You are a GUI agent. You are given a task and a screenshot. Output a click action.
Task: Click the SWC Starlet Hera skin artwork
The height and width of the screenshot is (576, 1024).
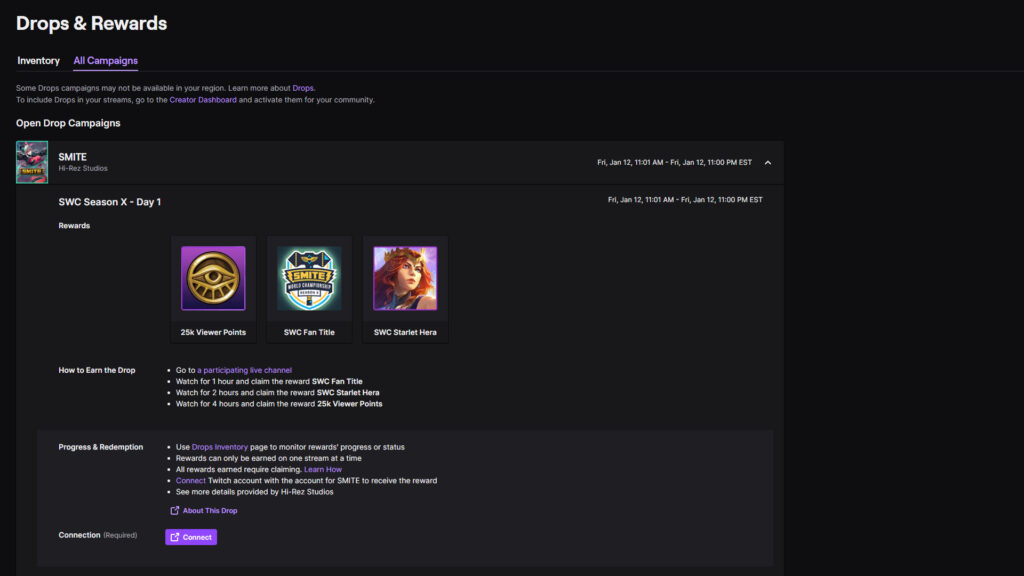pyautogui.click(x=405, y=277)
